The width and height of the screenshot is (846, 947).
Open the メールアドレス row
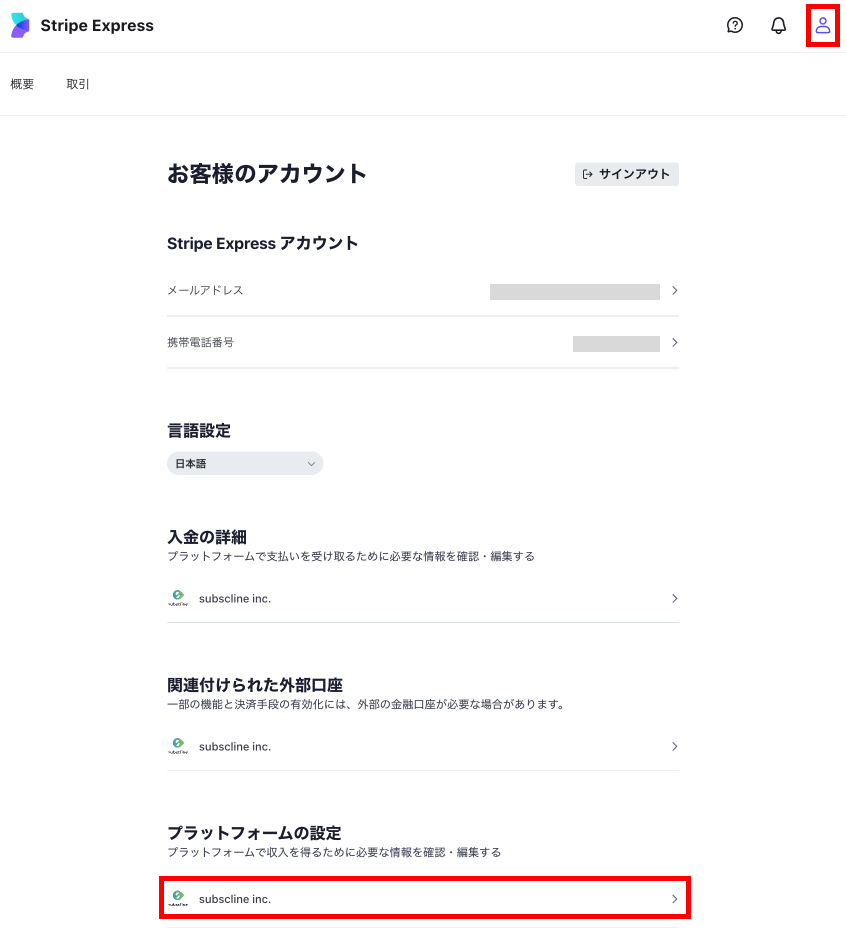423,291
